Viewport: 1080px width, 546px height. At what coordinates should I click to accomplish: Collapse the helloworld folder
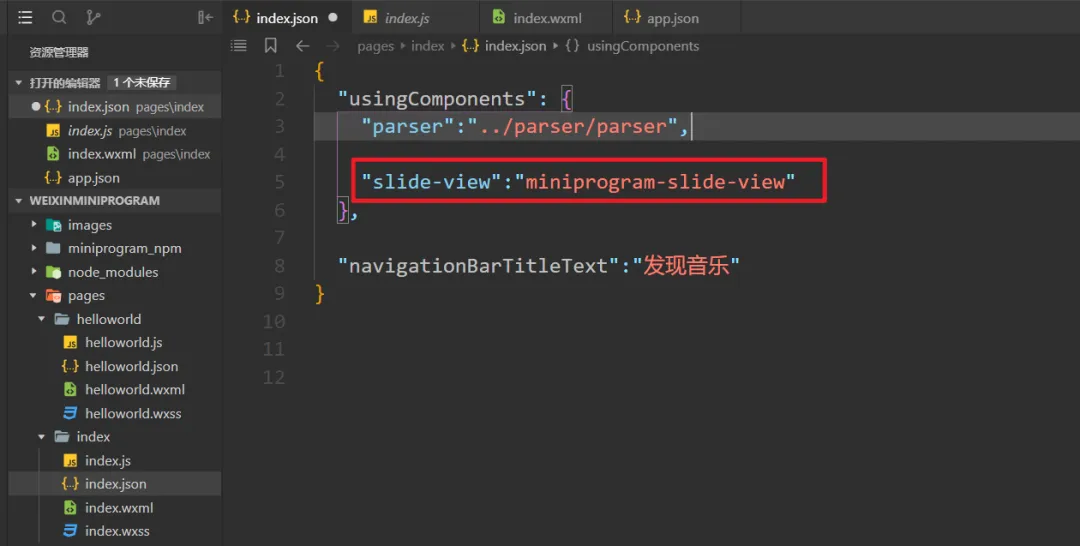click(x=42, y=319)
